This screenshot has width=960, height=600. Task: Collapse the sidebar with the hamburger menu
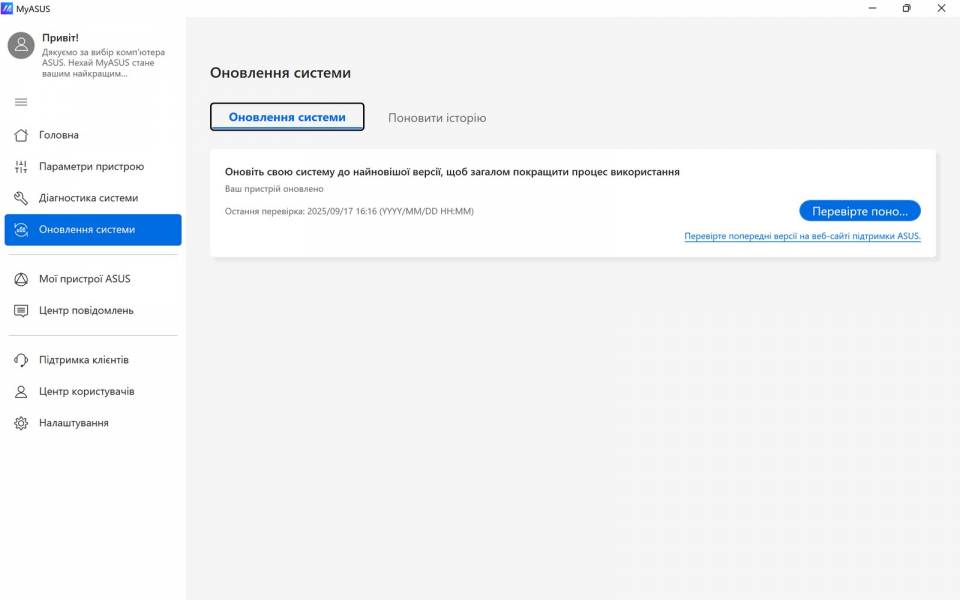(x=21, y=102)
